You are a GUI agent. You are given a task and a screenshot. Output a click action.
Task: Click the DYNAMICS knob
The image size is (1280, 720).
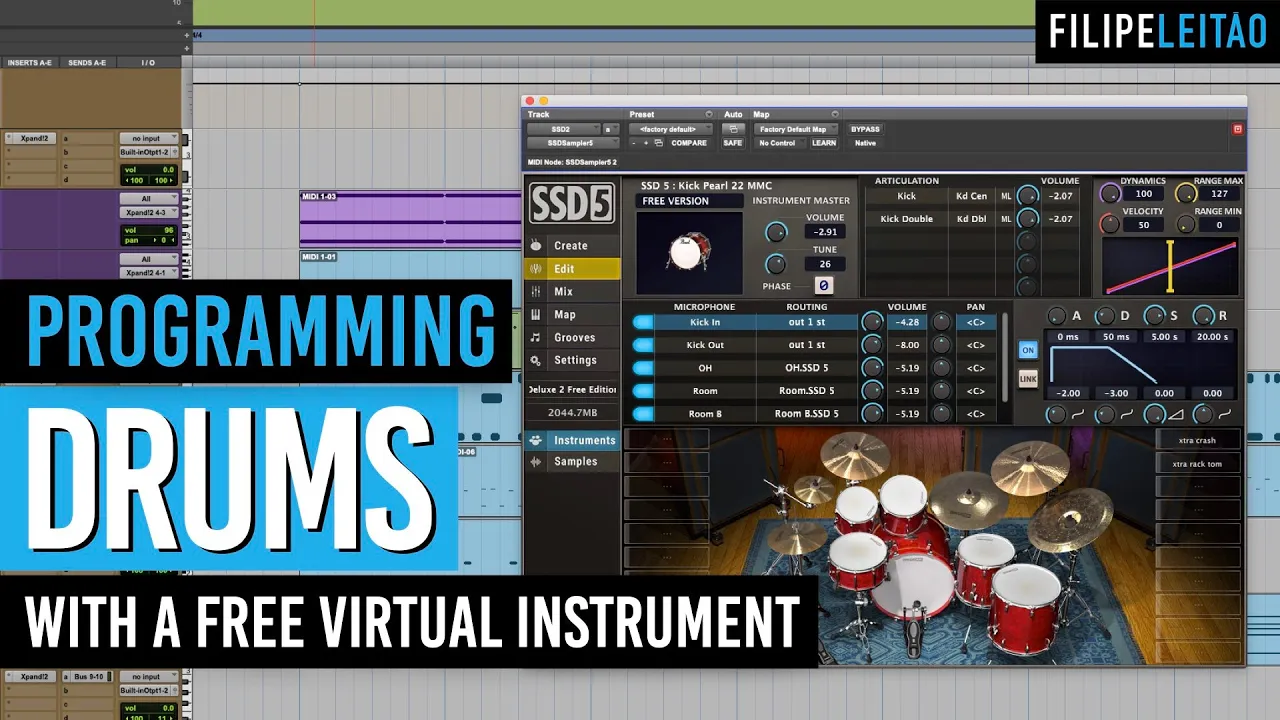[1110, 194]
